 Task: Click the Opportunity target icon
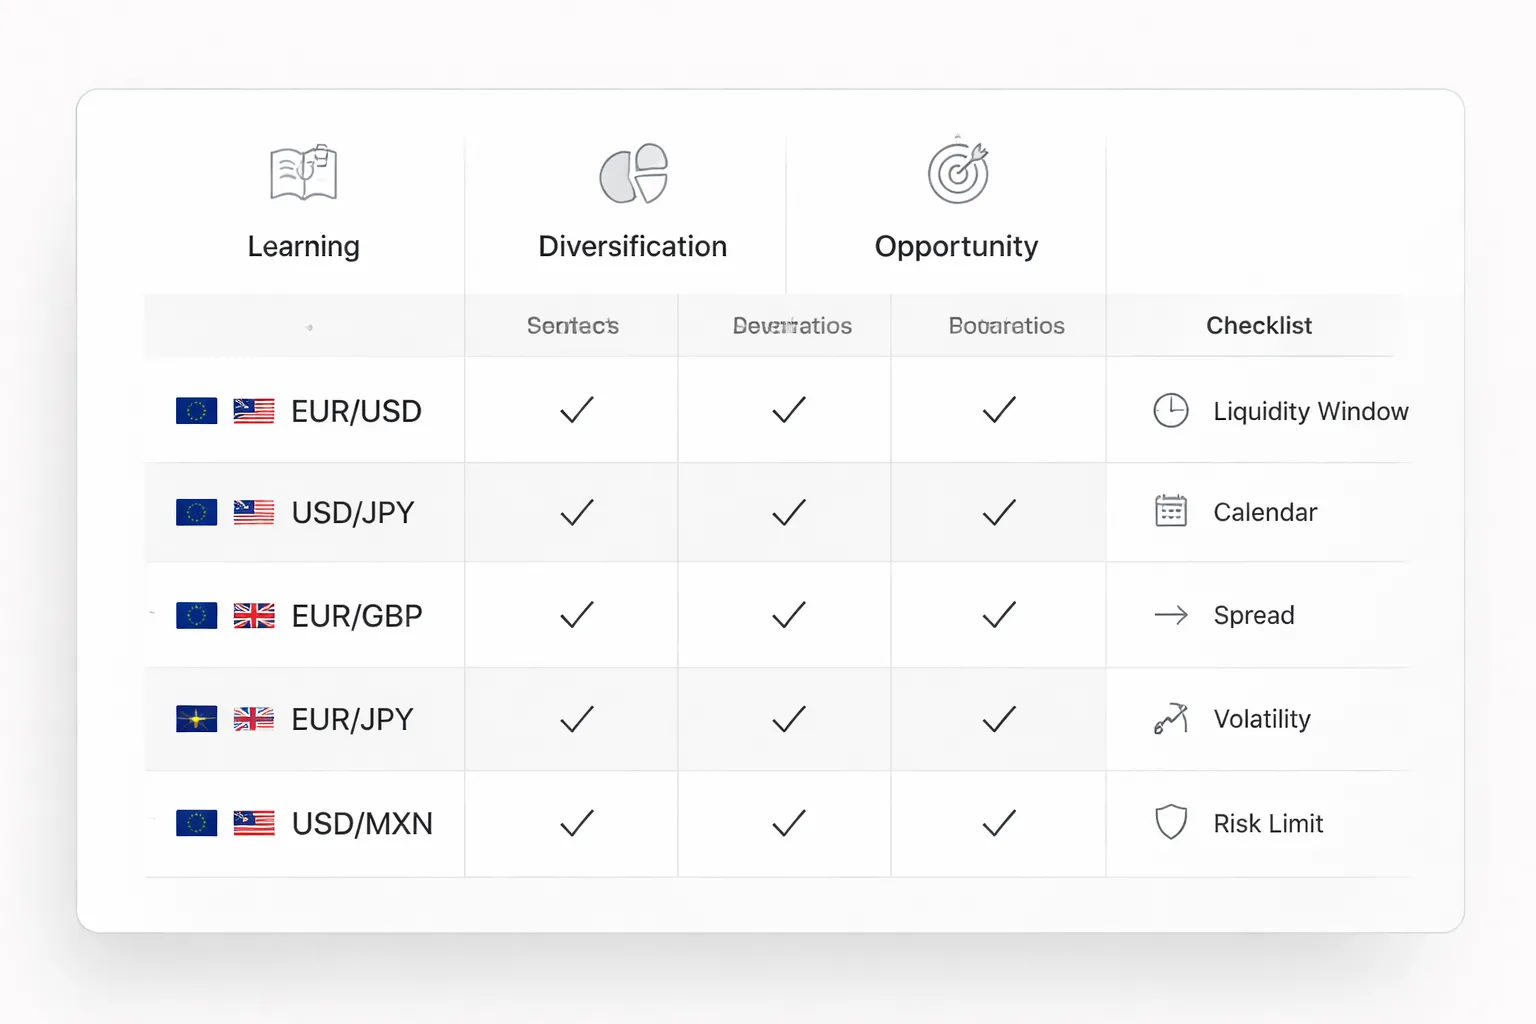pyautogui.click(x=957, y=172)
